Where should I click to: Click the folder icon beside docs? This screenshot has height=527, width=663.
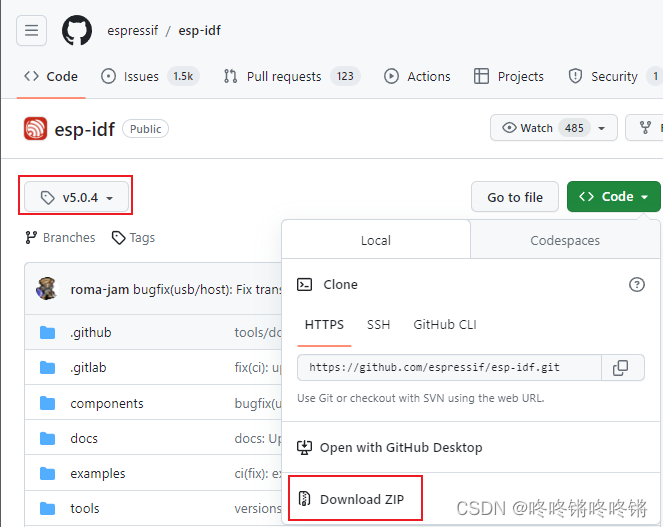coord(47,439)
